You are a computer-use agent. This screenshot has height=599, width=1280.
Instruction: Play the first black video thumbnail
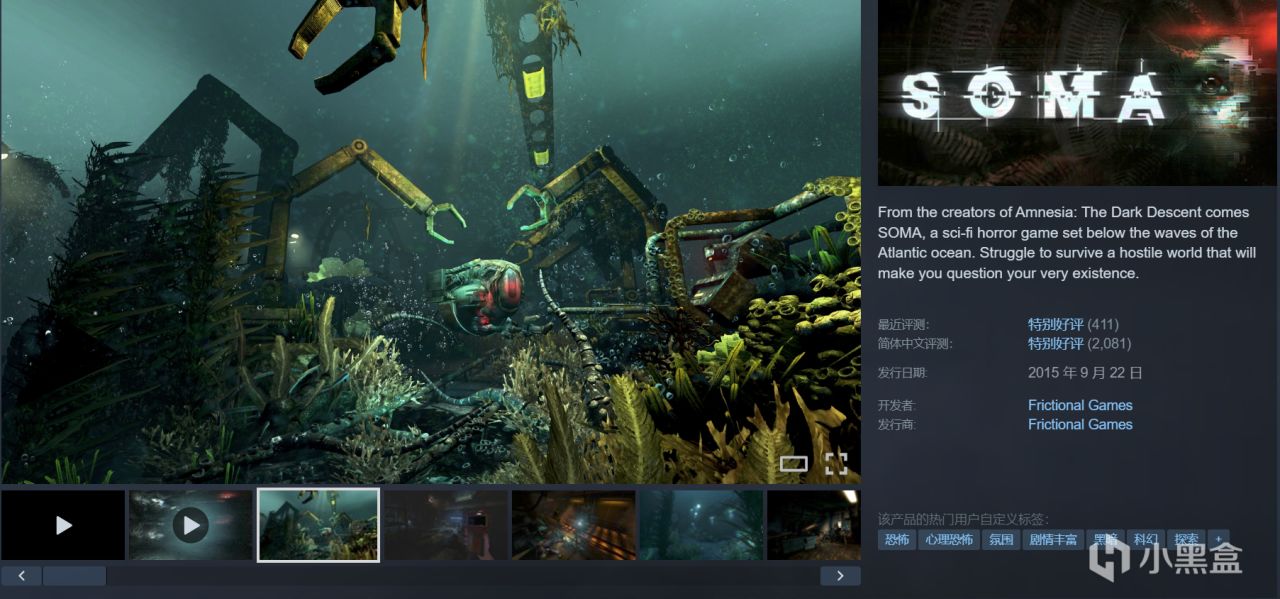tap(63, 525)
